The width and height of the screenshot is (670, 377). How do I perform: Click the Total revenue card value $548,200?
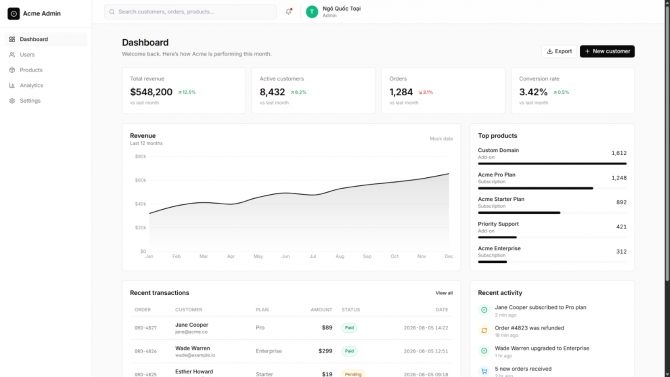click(151, 92)
